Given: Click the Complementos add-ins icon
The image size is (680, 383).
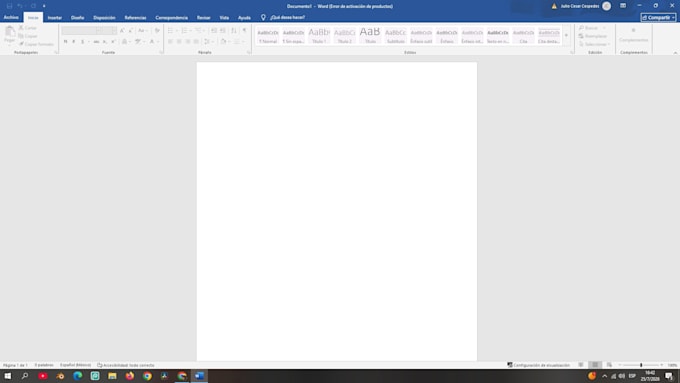Looking at the screenshot, I should (x=633, y=30).
